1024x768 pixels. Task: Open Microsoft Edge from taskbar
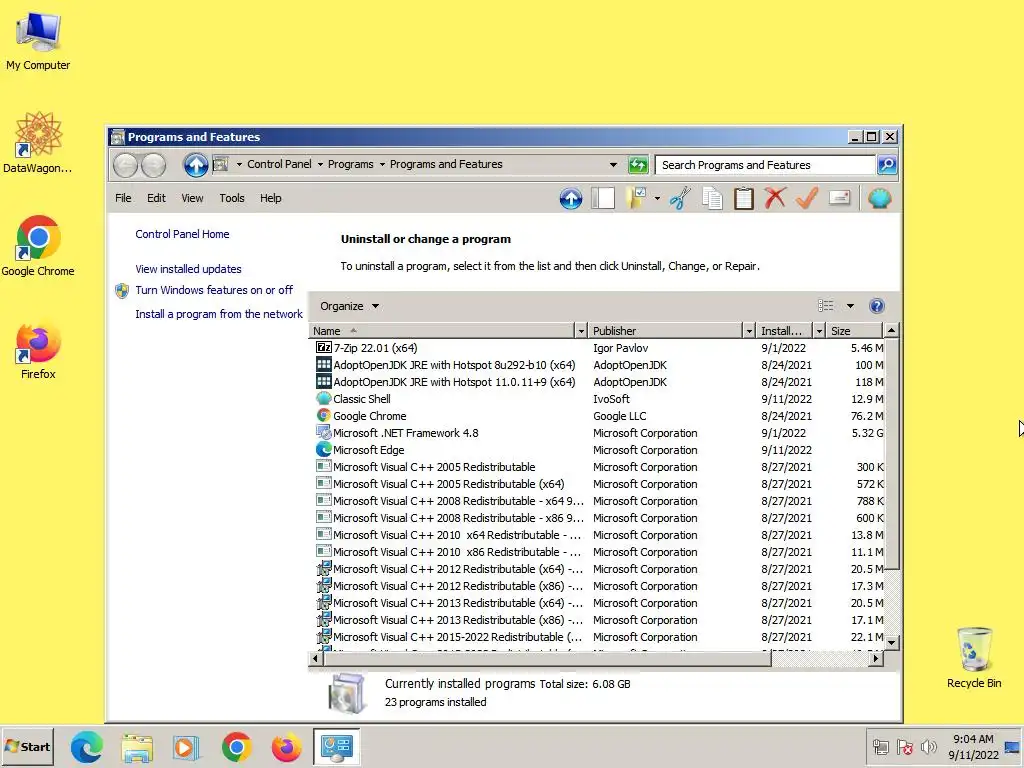point(87,747)
